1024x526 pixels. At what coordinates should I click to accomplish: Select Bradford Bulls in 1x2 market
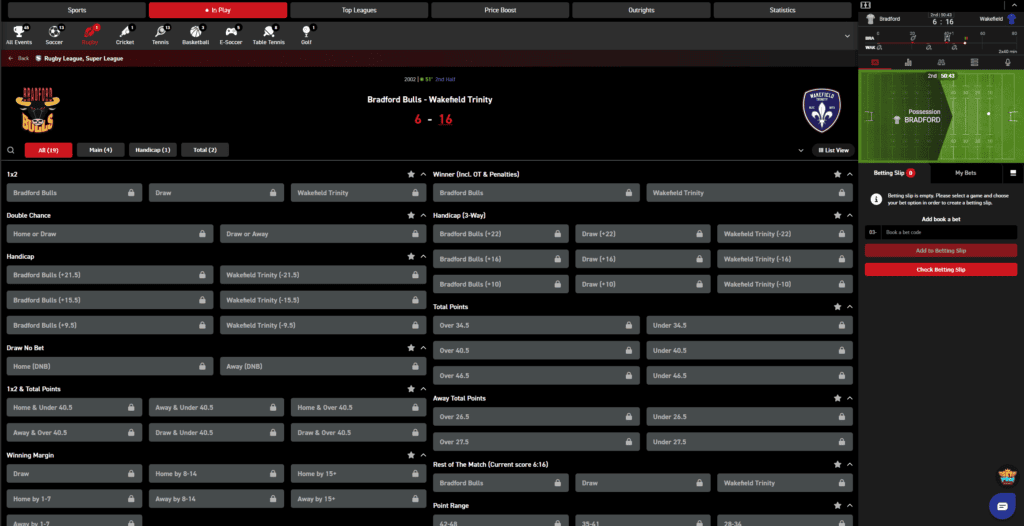click(74, 193)
